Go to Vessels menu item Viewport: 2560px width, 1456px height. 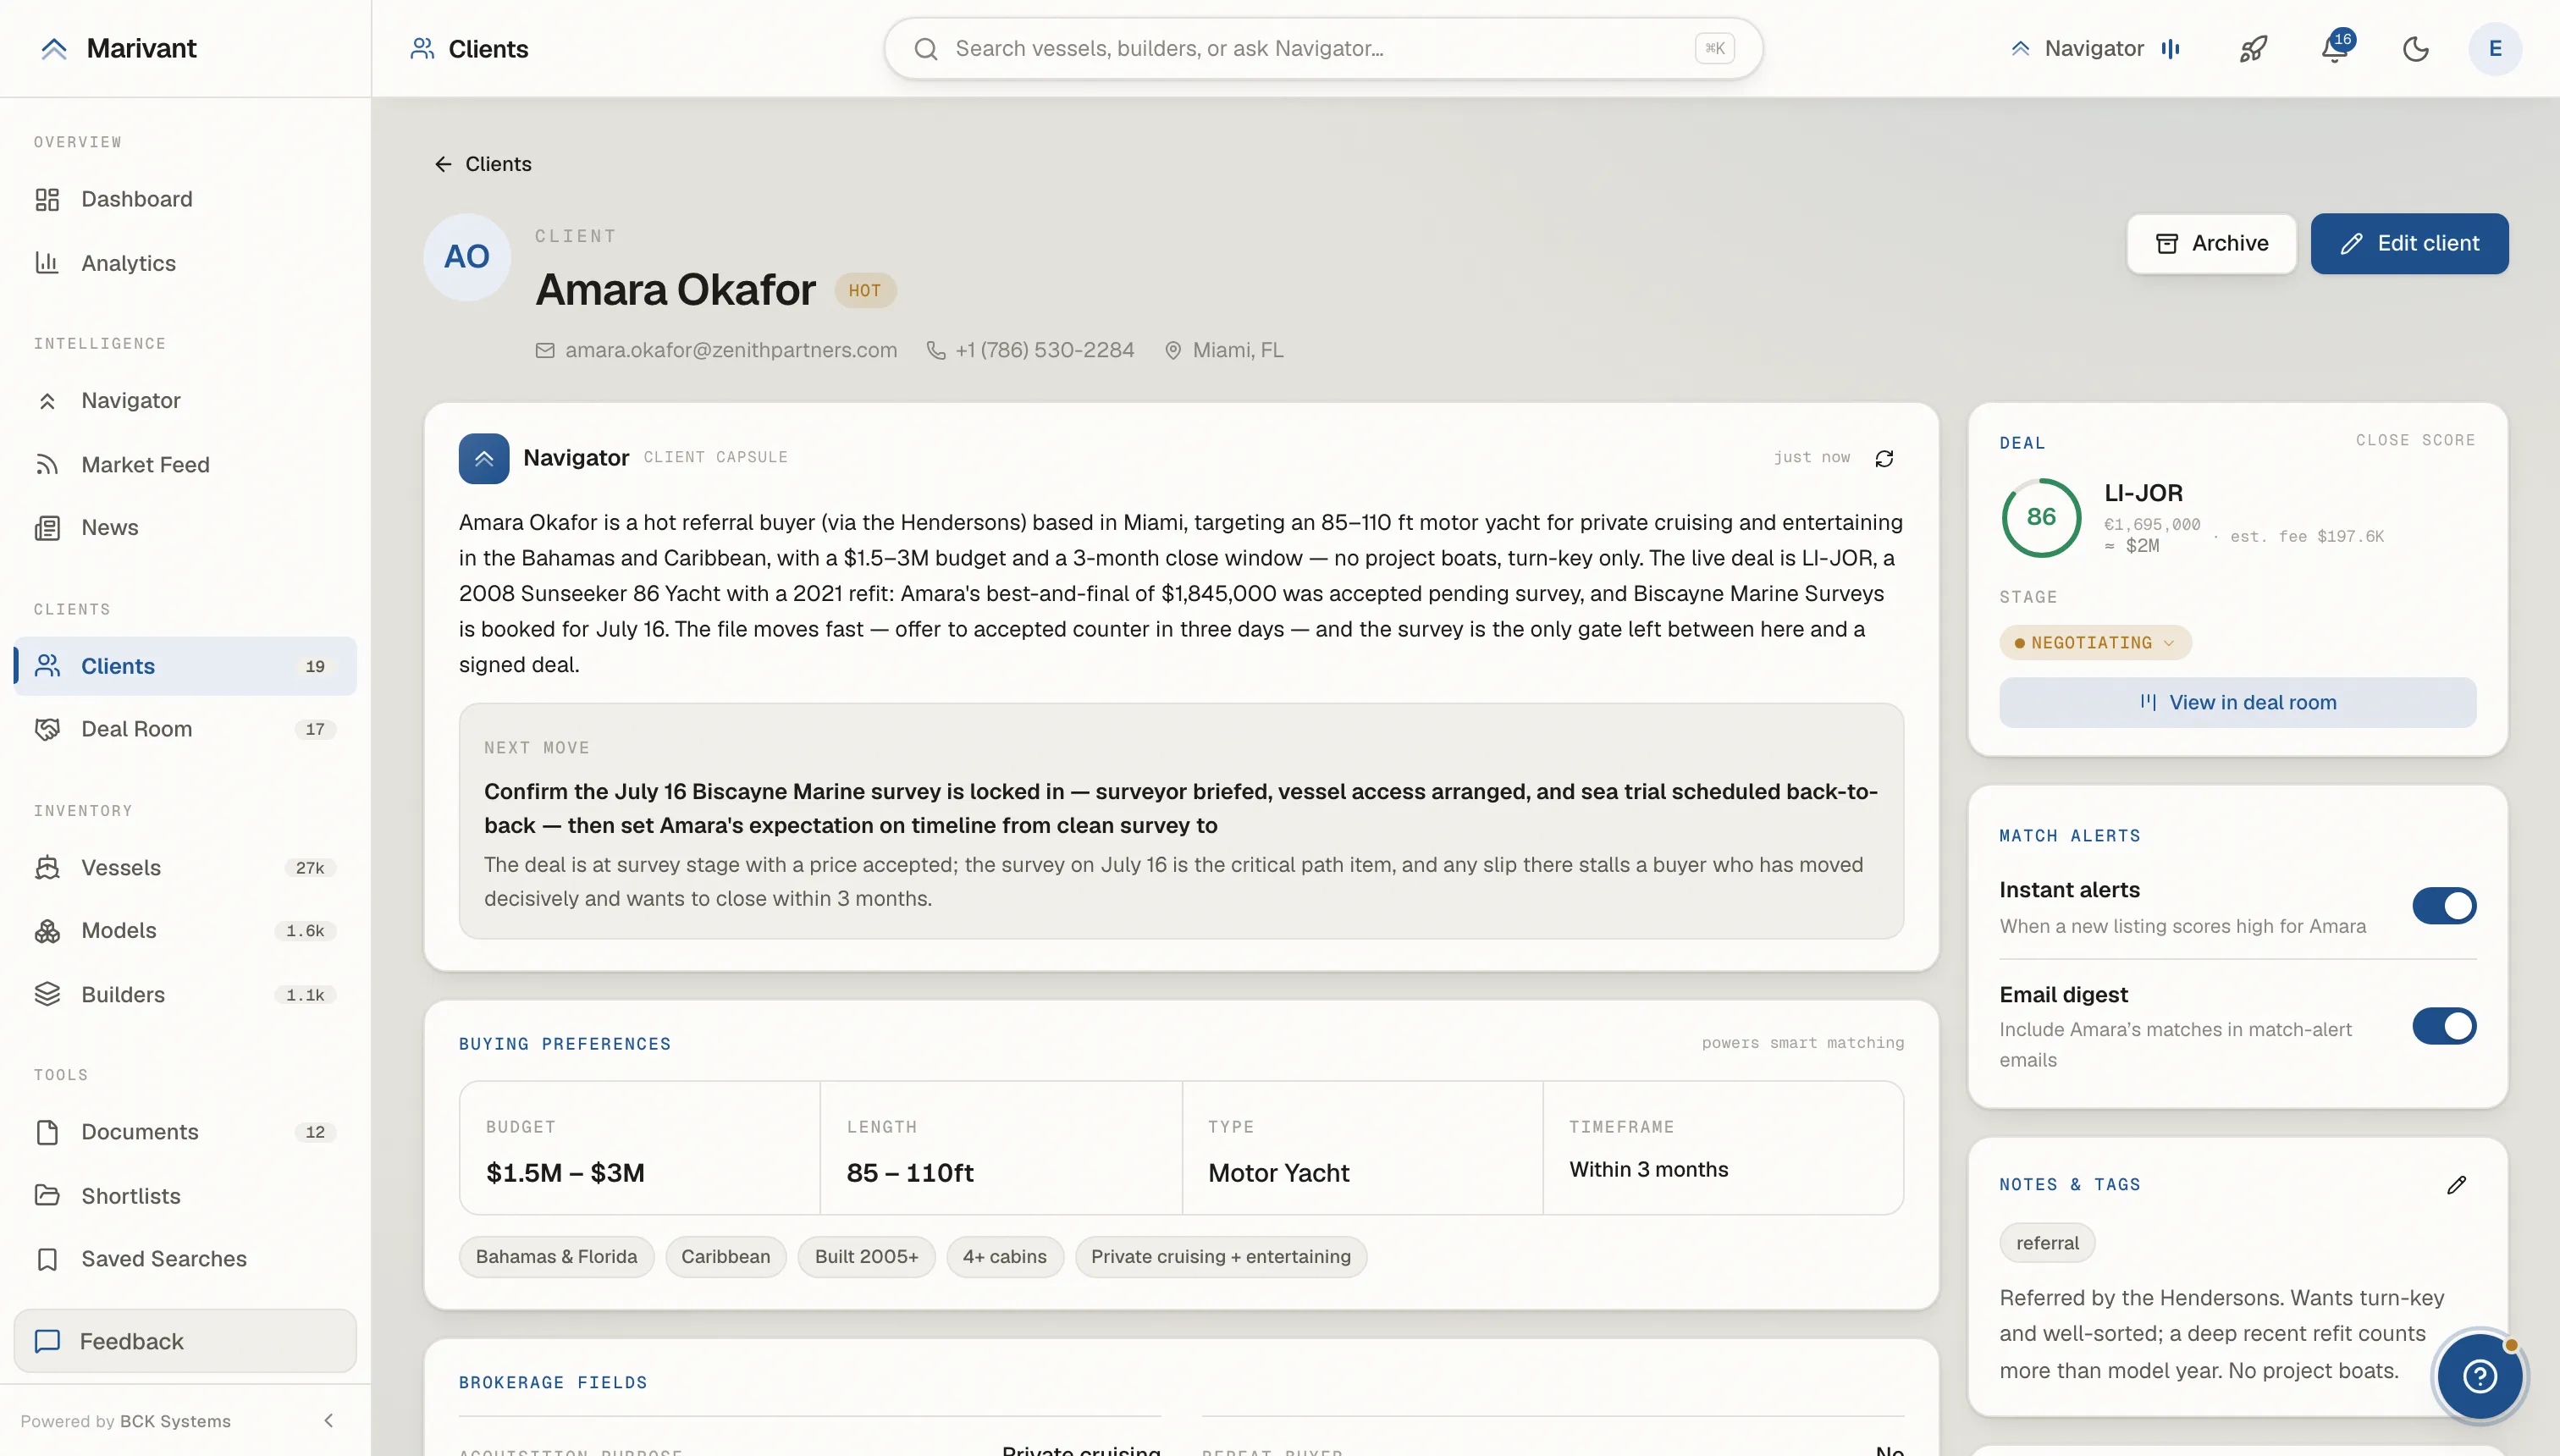pyautogui.click(x=185, y=868)
